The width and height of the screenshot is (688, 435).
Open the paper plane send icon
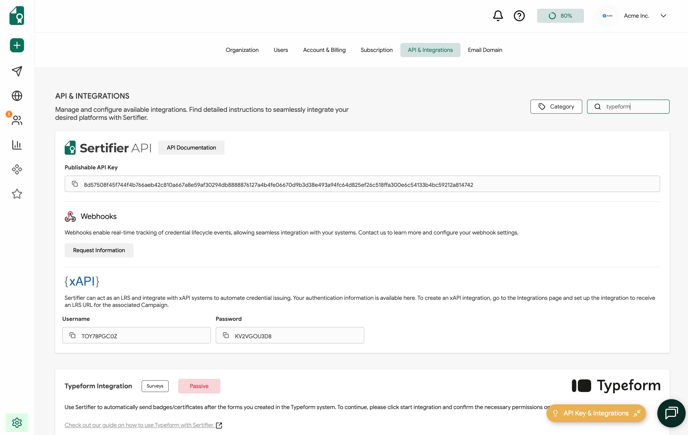(x=17, y=71)
